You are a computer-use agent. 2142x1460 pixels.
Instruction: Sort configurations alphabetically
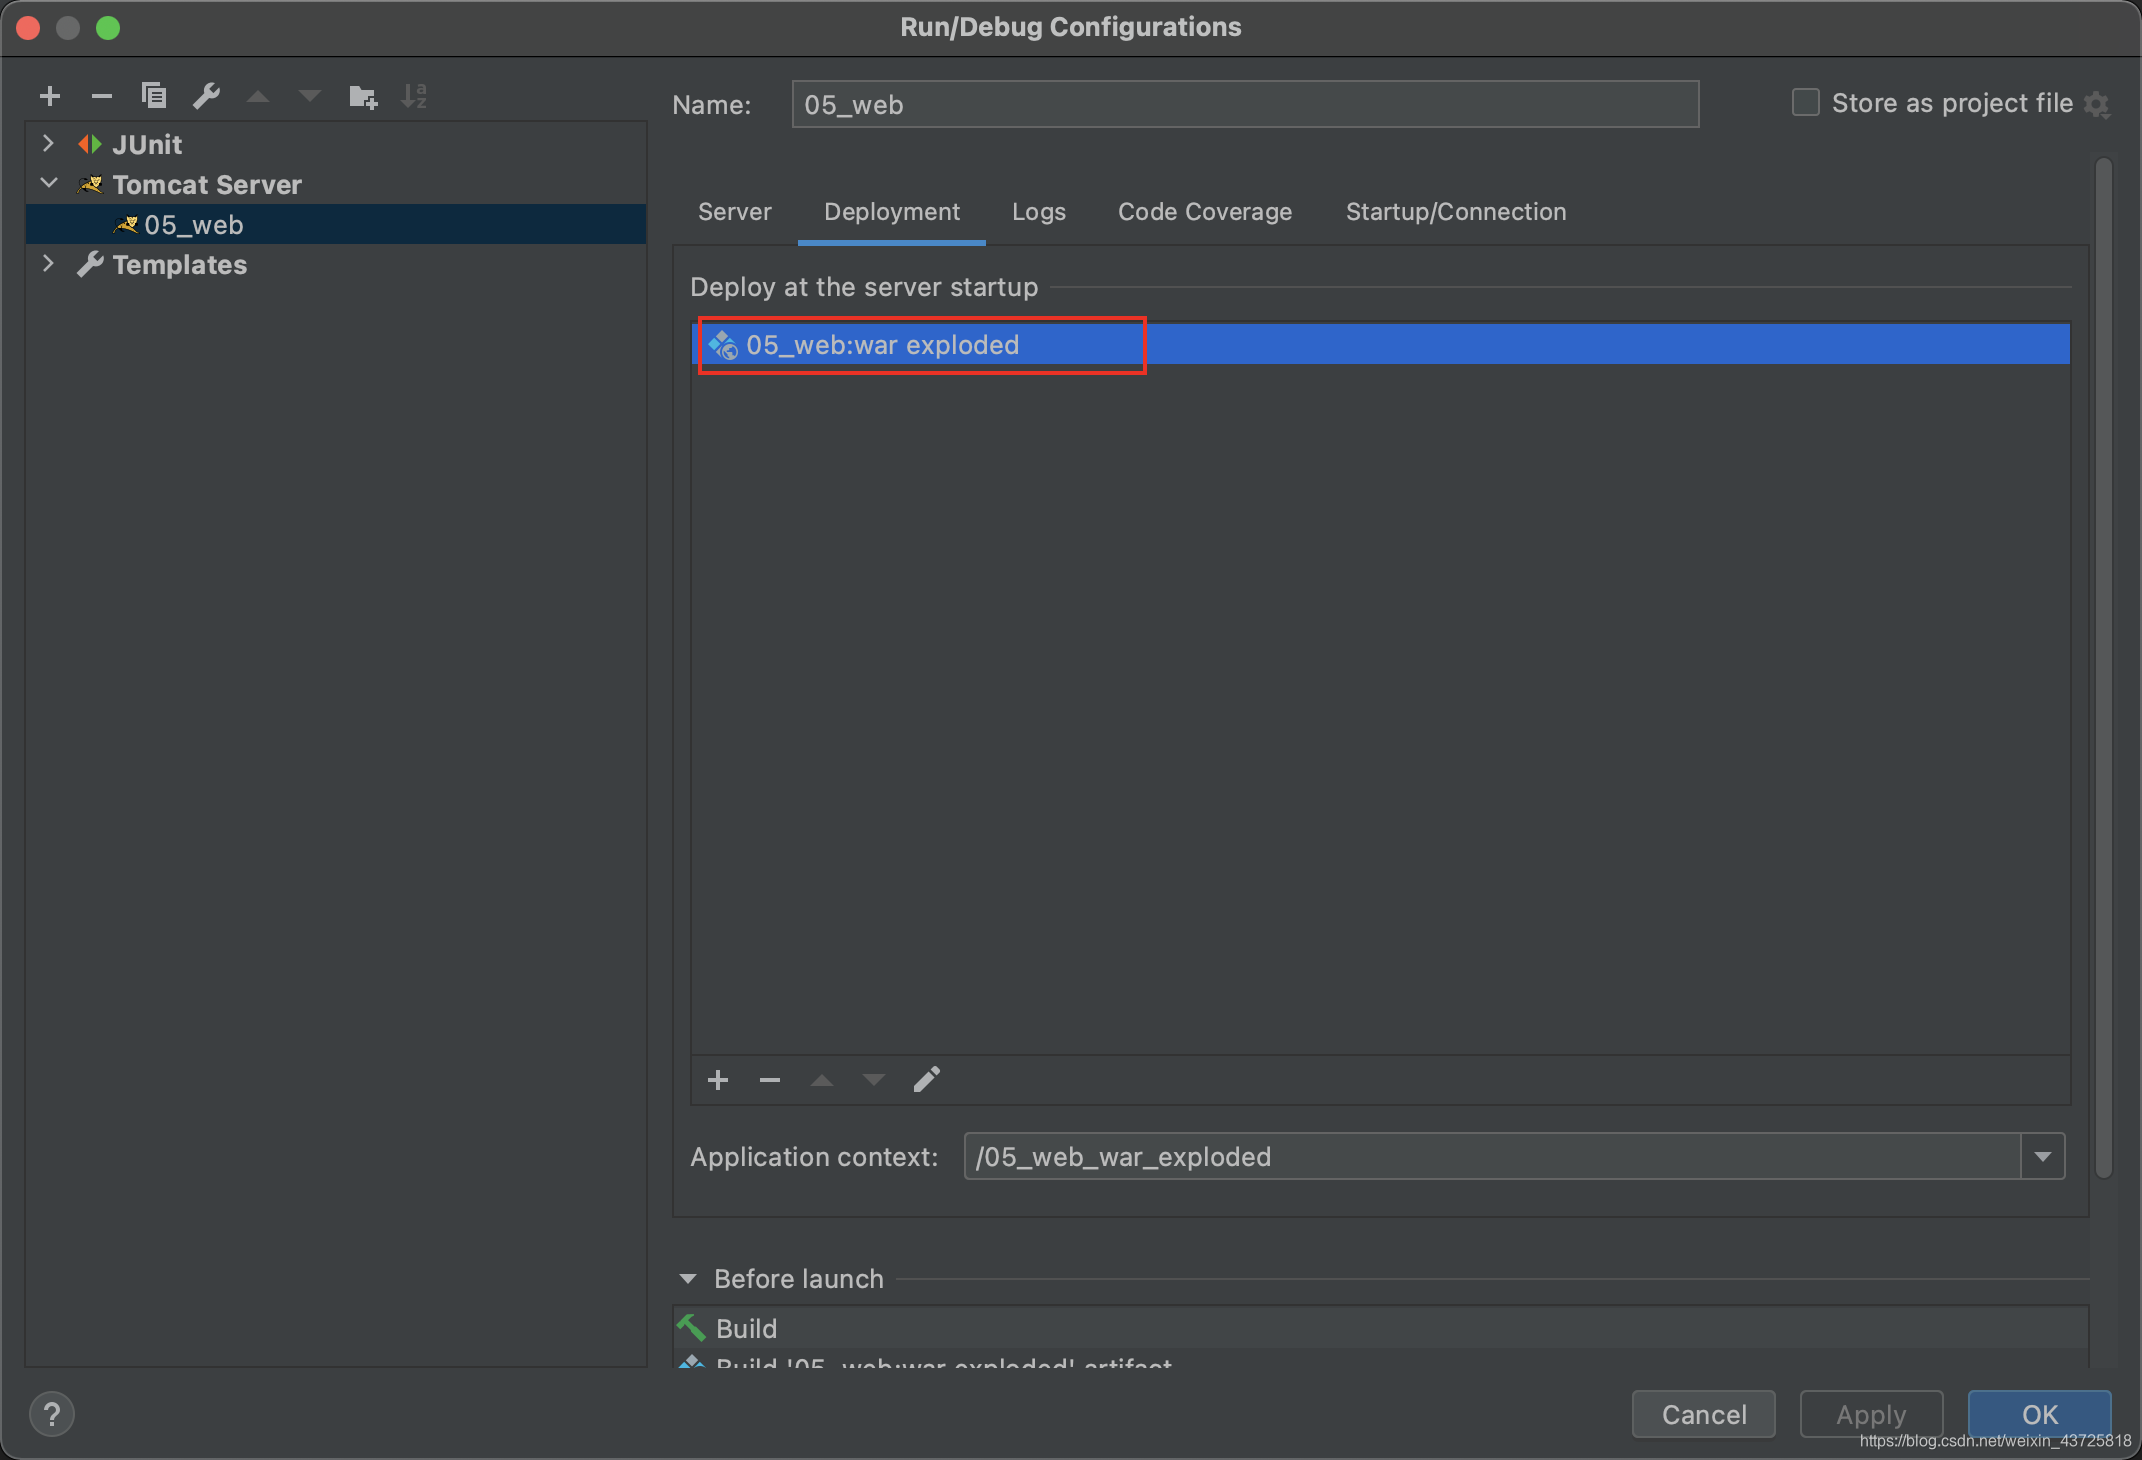[414, 96]
